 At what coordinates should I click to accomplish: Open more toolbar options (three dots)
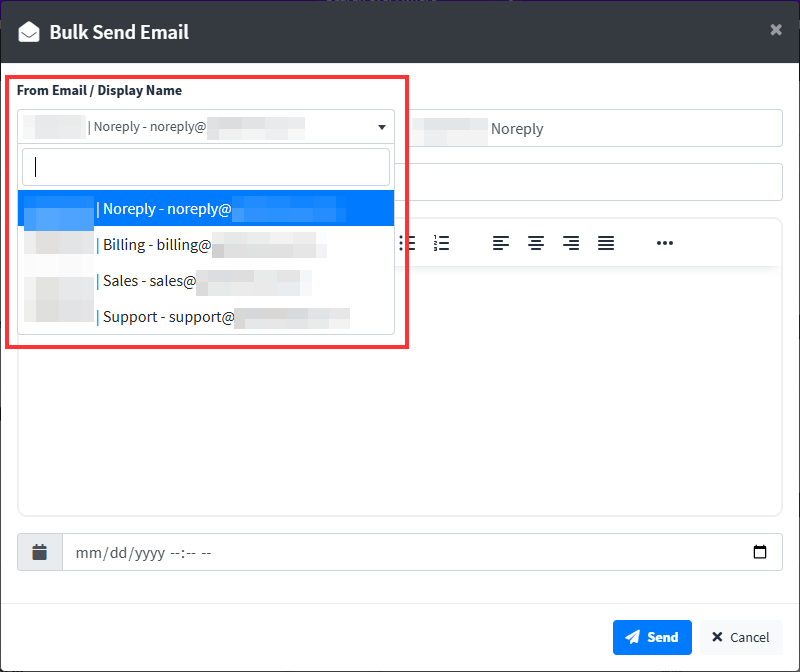click(x=665, y=243)
